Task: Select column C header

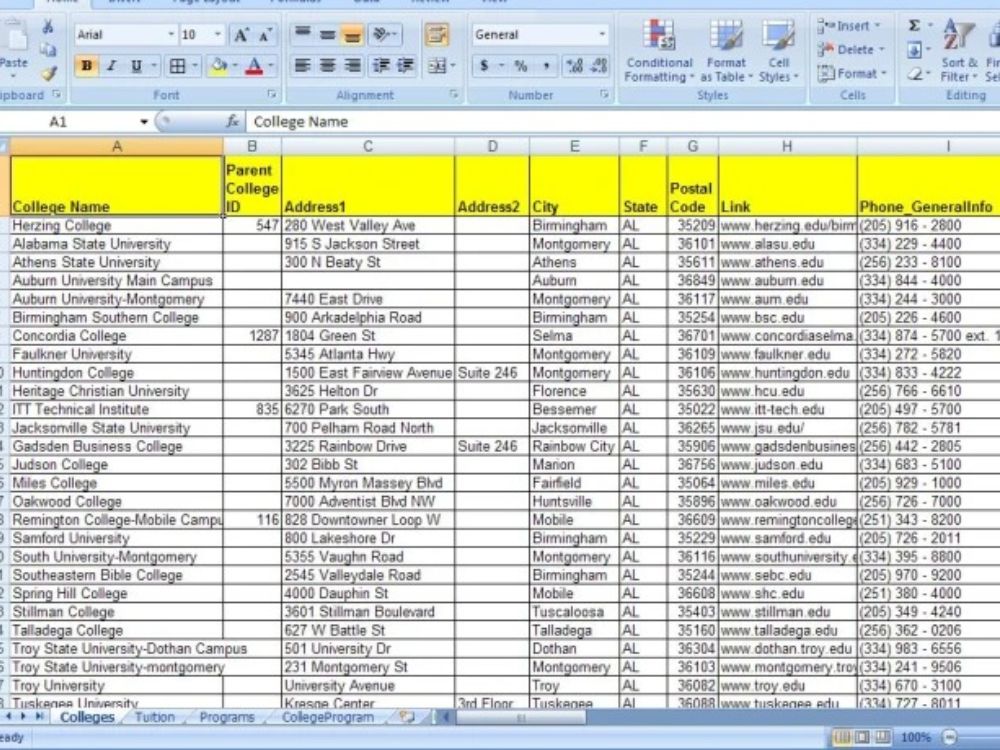Action: click(x=368, y=147)
